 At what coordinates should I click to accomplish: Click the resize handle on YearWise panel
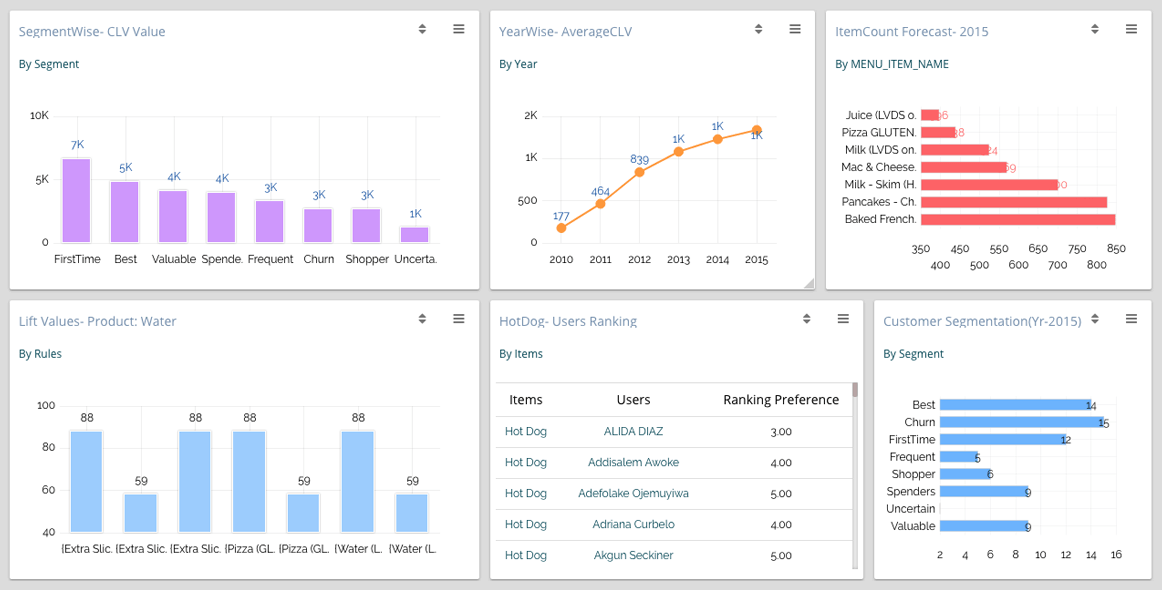click(x=809, y=284)
